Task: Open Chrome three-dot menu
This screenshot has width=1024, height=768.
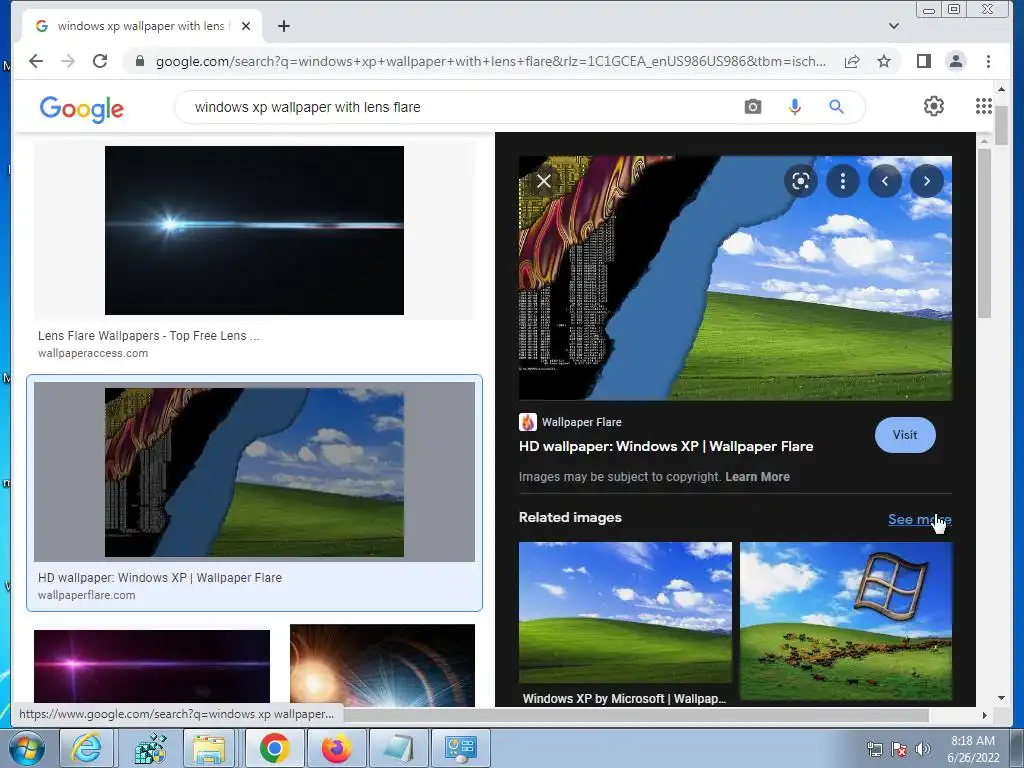Action: coord(988,61)
